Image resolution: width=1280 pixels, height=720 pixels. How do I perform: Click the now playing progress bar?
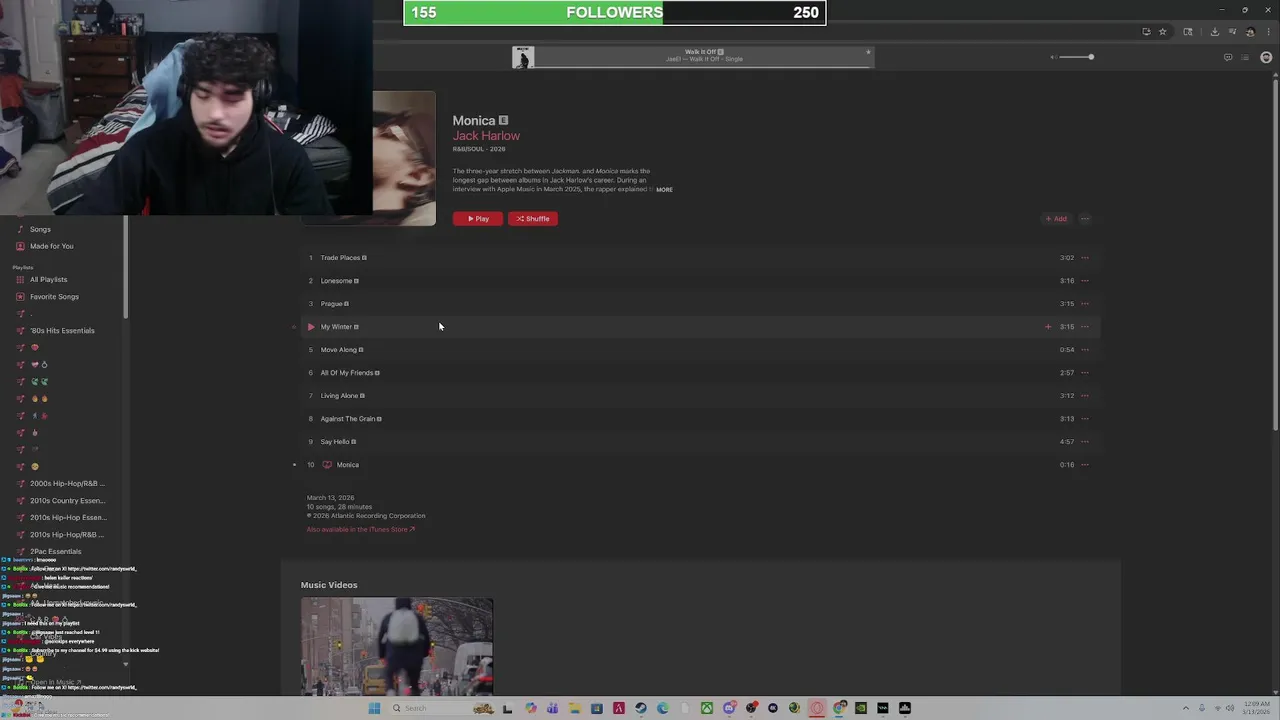(x=704, y=67)
